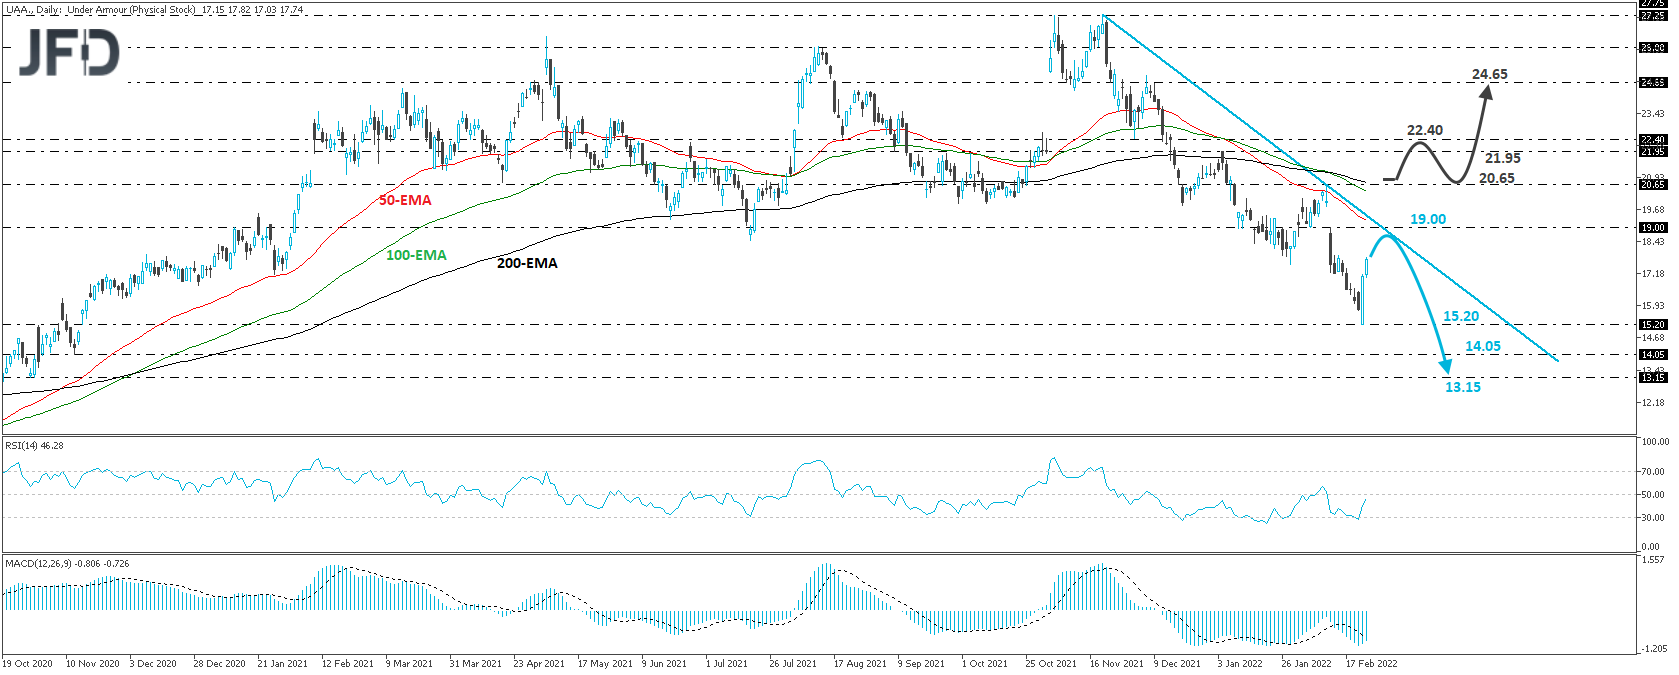Viewport: 1679px width, 675px height.
Task: Click the blue '13.15' annotation text on chart
Action: click(x=1463, y=388)
